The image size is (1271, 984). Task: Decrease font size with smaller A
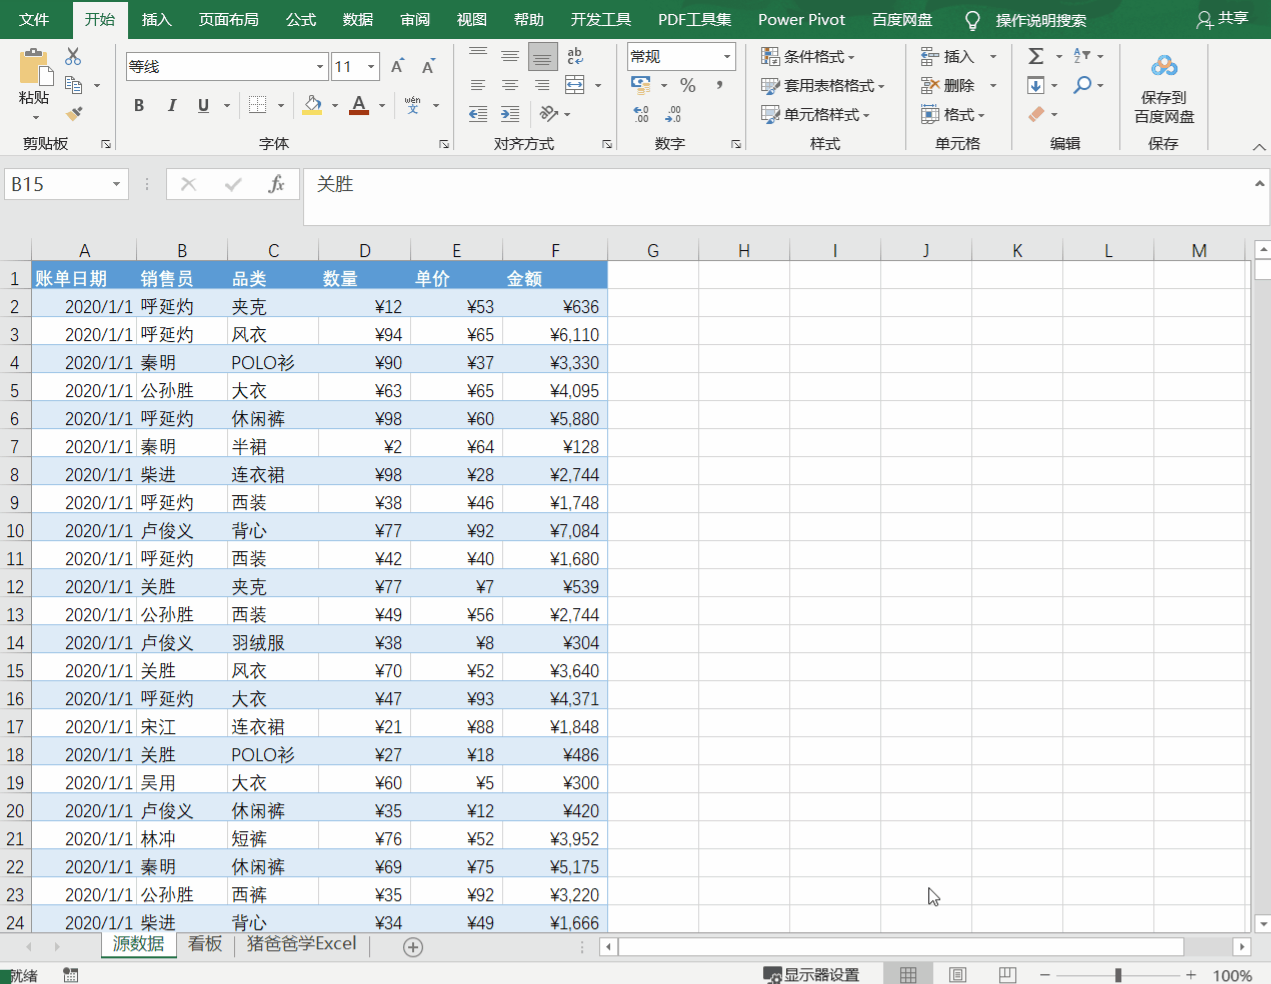[x=428, y=67]
